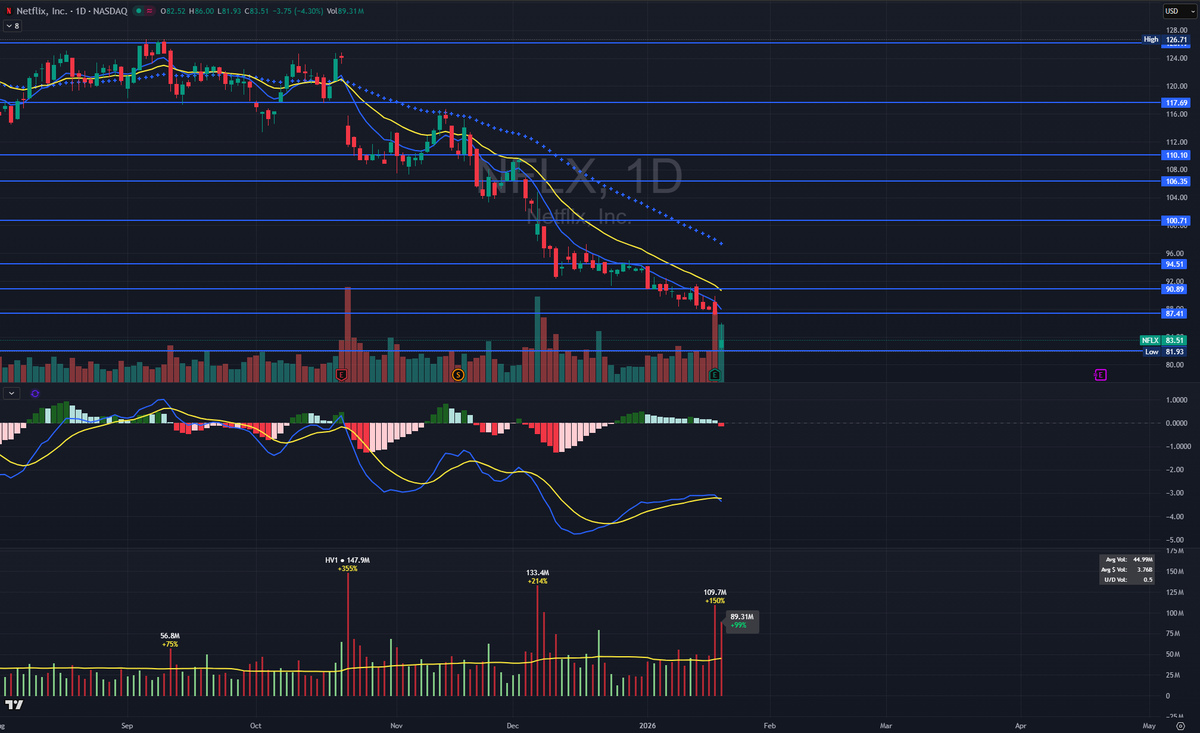Click the 133.4M +214% volume label

[537, 576]
